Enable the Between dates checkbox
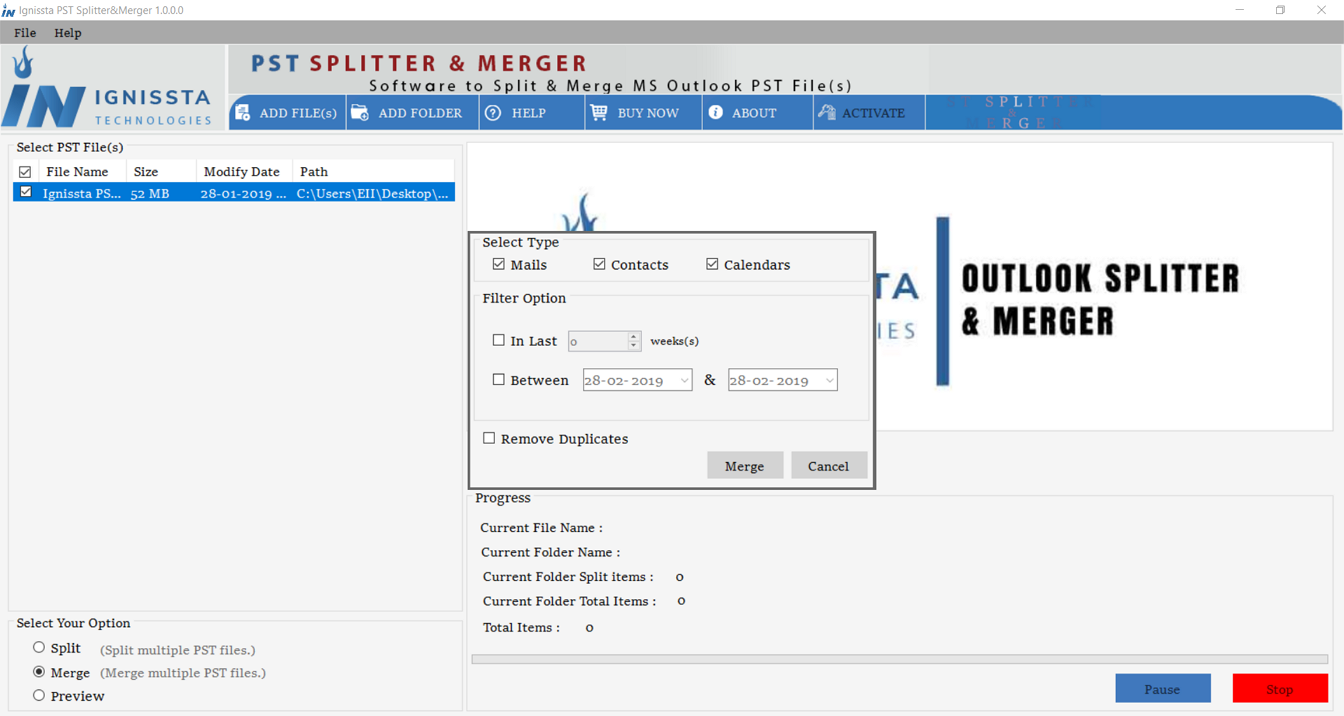This screenshot has height=716, width=1344. 499,379
